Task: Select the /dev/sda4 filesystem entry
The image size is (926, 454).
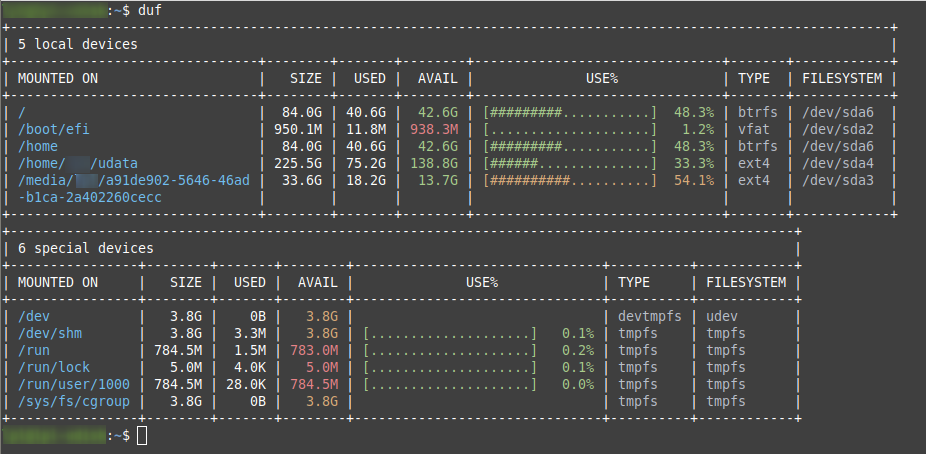Action: [837, 164]
